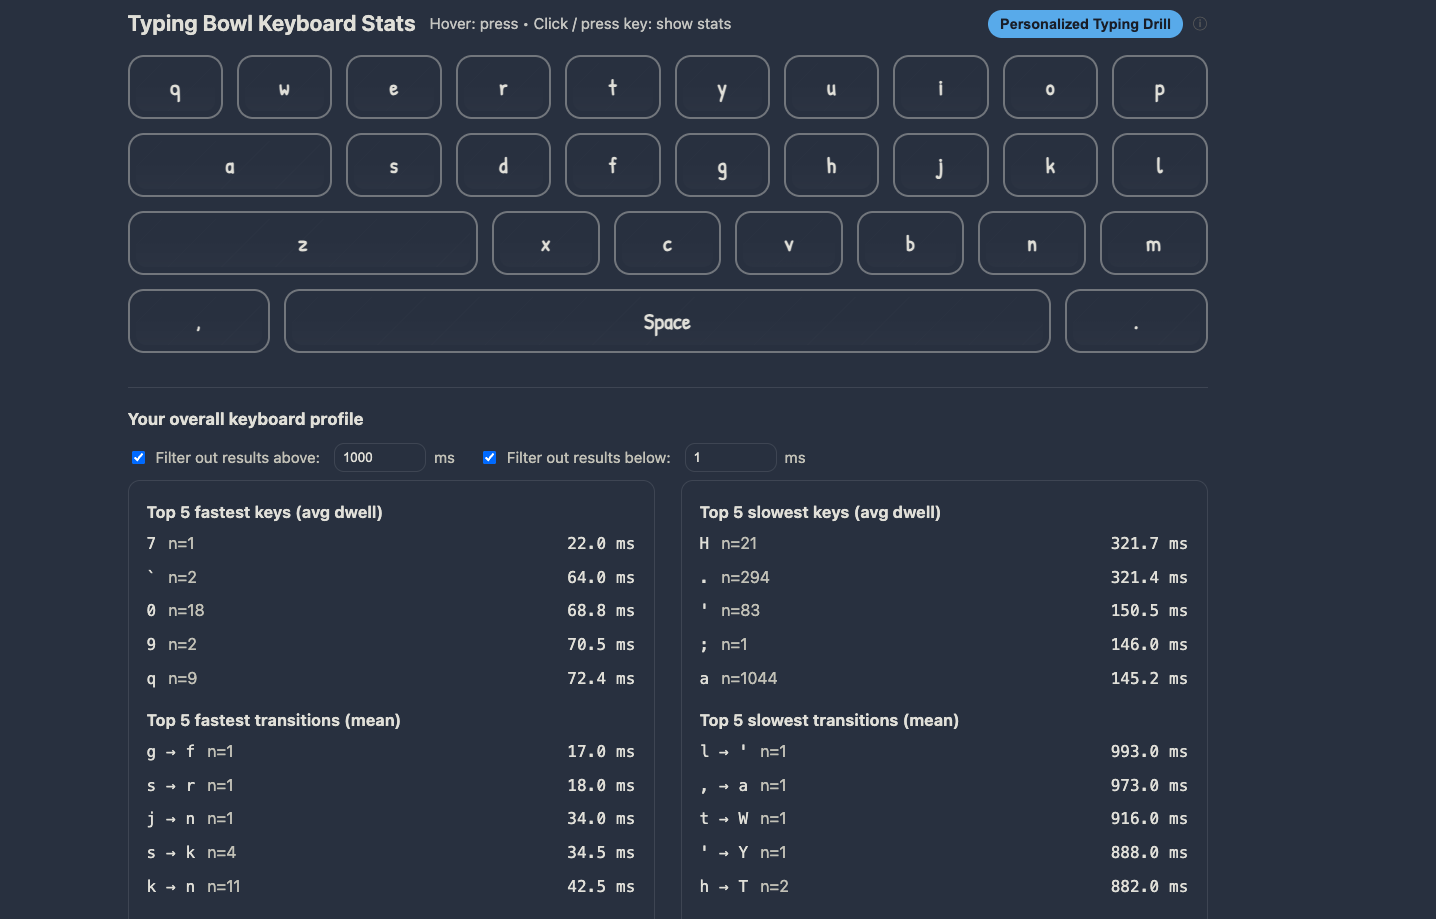Click the 's → k' transition row

click(x=391, y=852)
